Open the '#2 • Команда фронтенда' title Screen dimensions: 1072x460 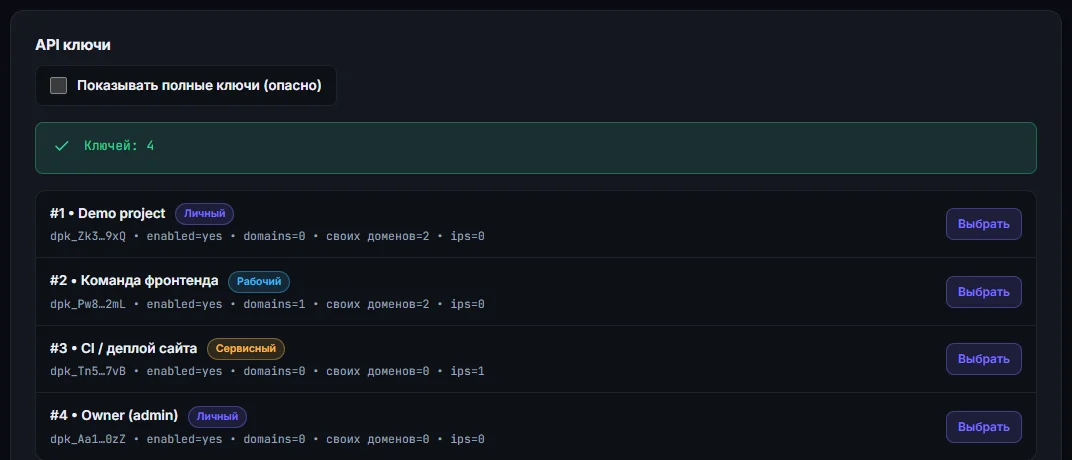pyautogui.click(x=134, y=281)
